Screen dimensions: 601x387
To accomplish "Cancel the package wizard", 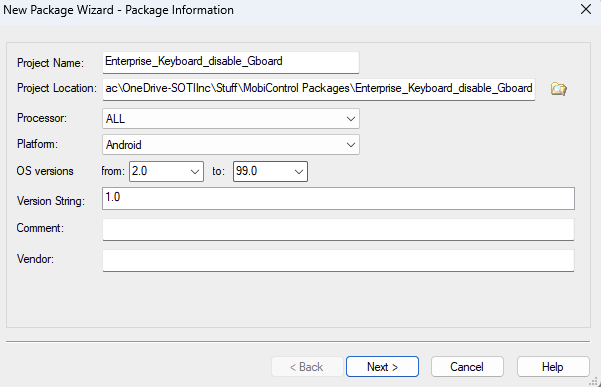I will (467, 367).
